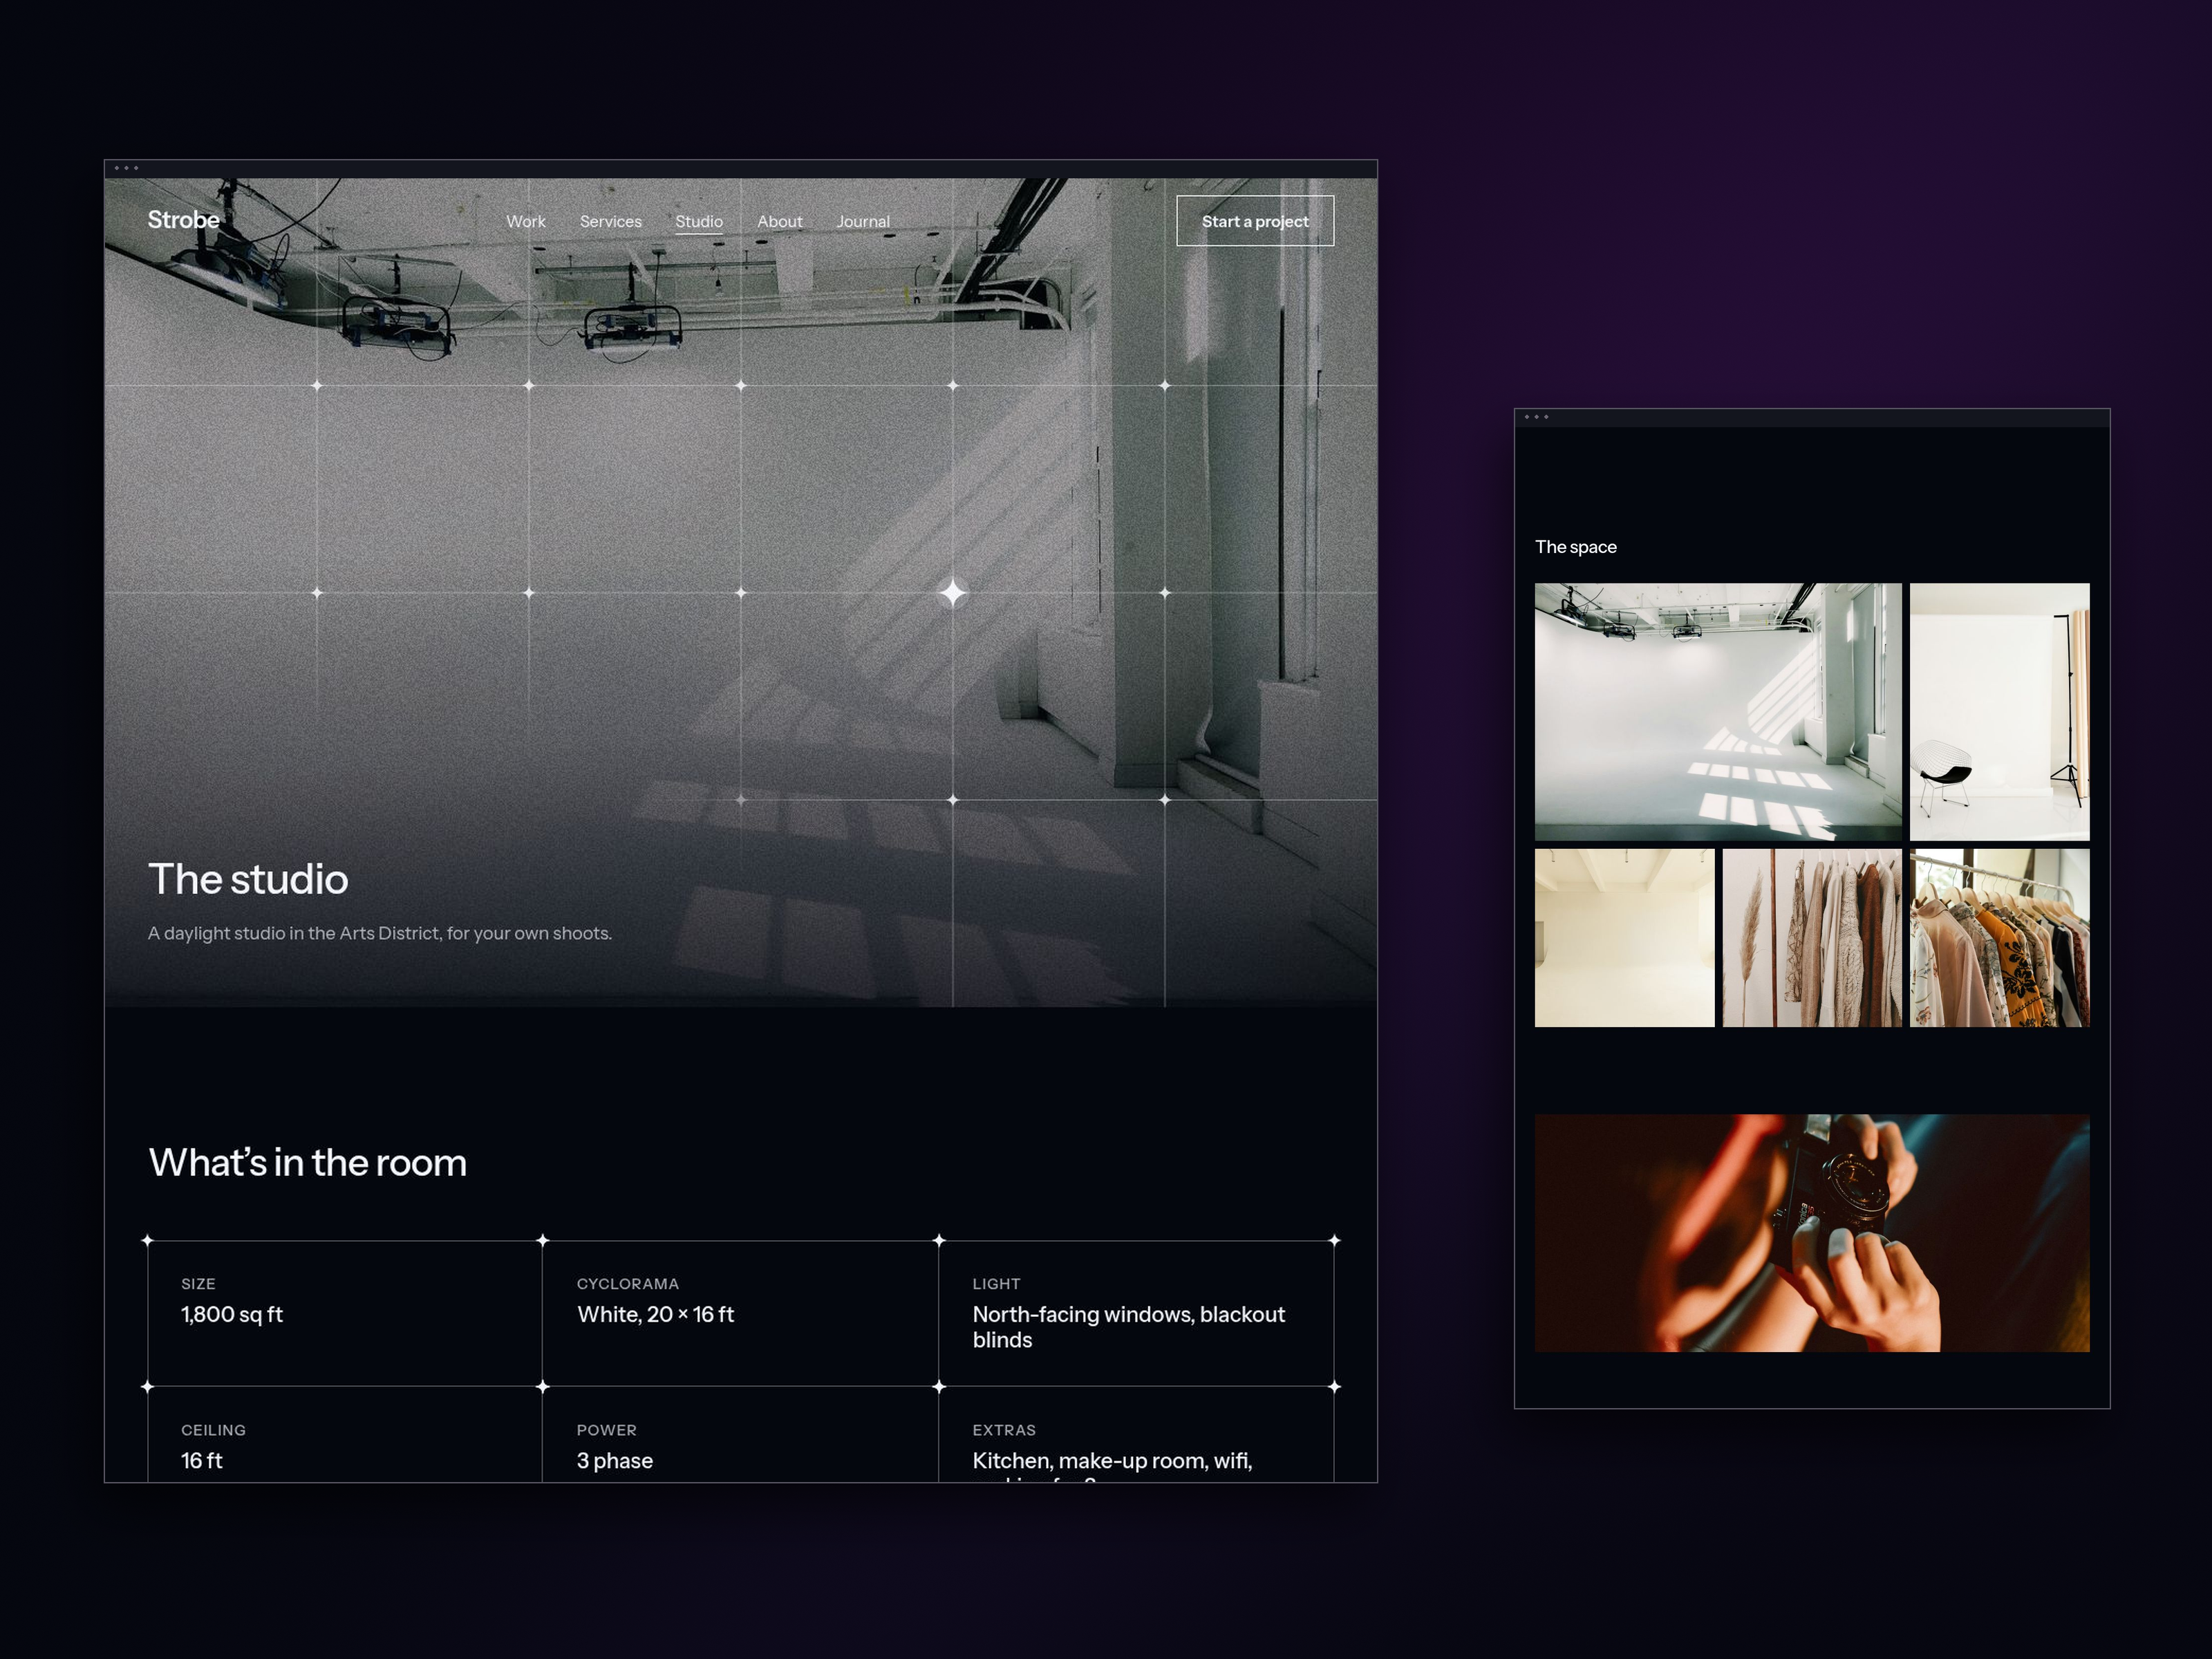Image resolution: width=2212 pixels, height=1659 pixels.
Task: Open the Services nav link
Action: click(611, 222)
